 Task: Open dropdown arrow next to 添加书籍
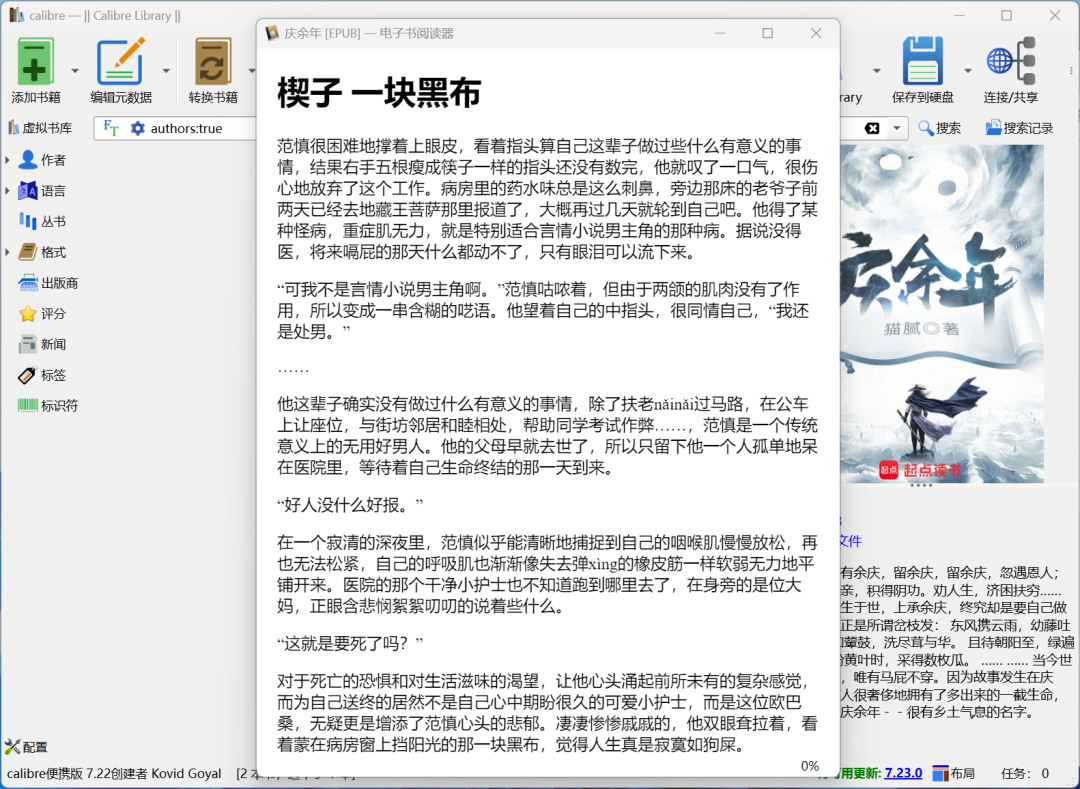tap(75, 71)
